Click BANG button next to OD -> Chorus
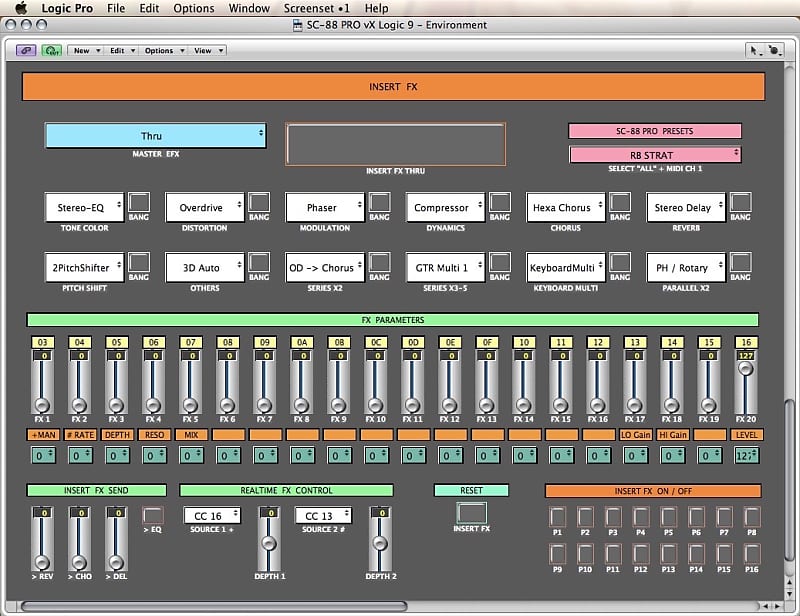This screenshot has height=616, width=800. click(380, 262)
